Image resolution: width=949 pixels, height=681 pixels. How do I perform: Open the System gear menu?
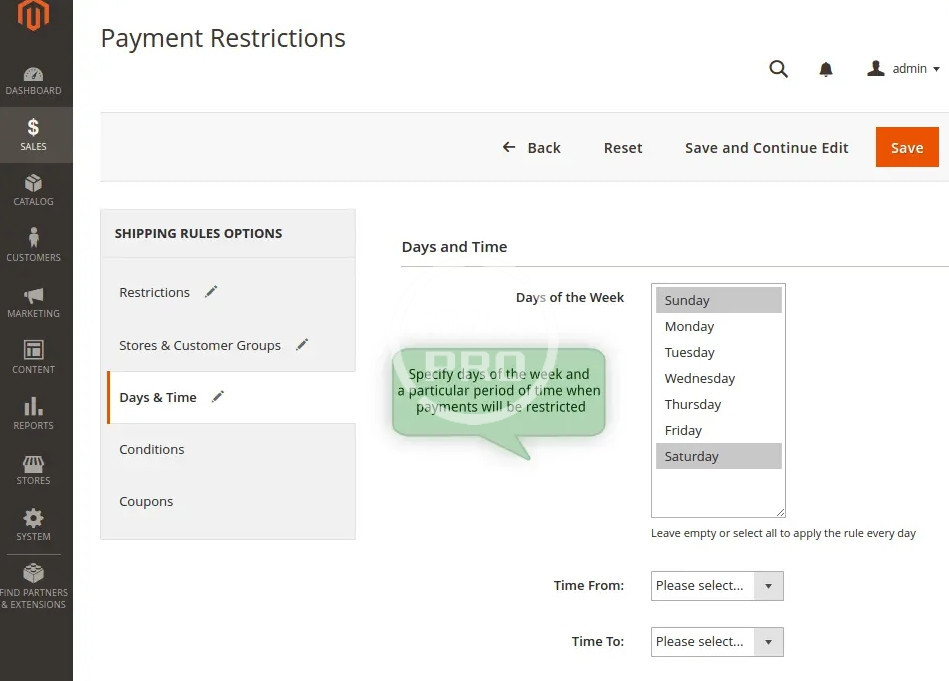(34, 524)
